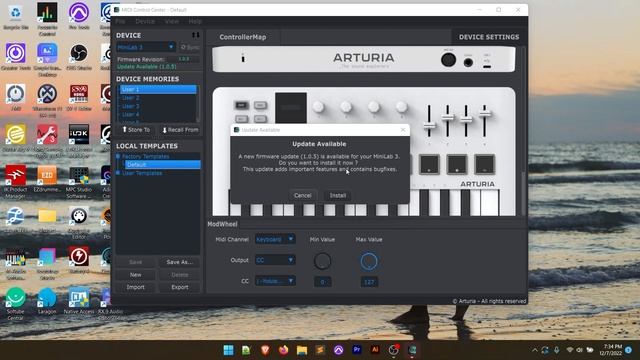The image size is (640, 360).
Task: Click the microphone icon in the system tray
Action: point(557,350)
